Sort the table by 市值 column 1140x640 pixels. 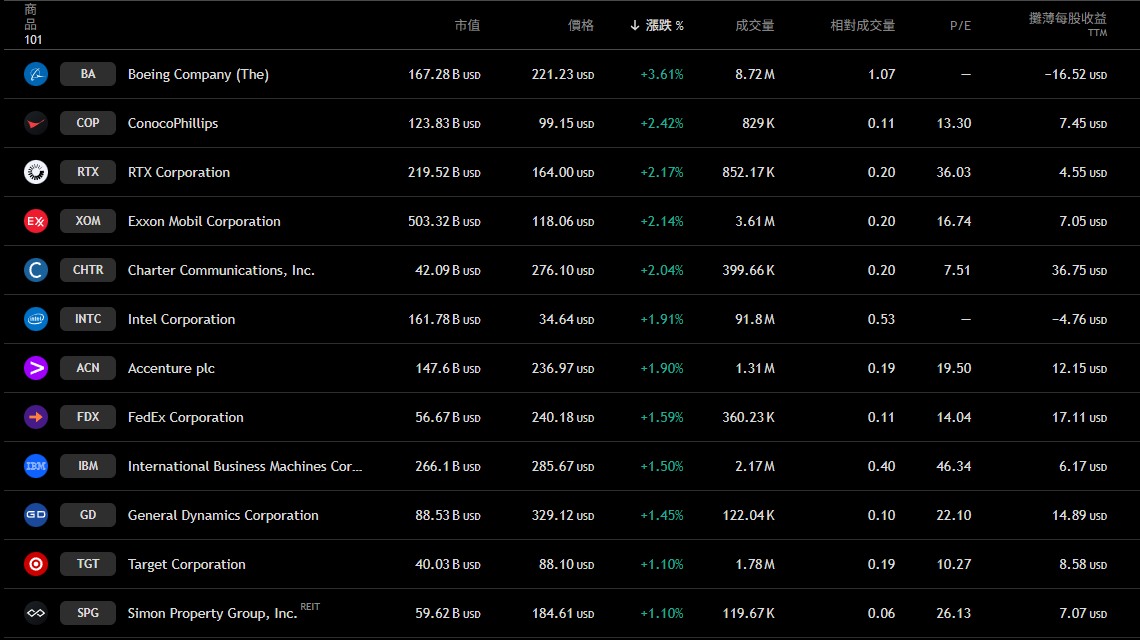pos(467,25)
